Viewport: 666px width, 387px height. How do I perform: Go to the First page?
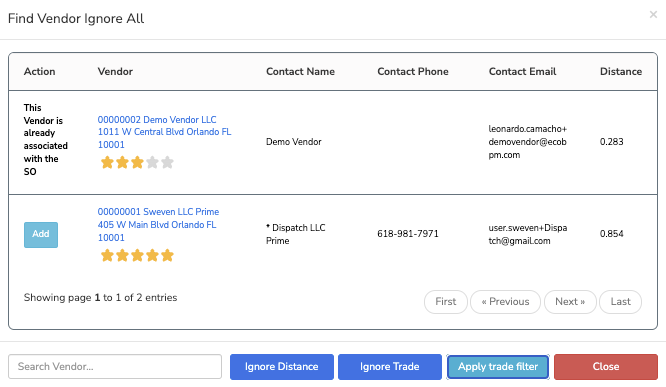pos(446,302)
